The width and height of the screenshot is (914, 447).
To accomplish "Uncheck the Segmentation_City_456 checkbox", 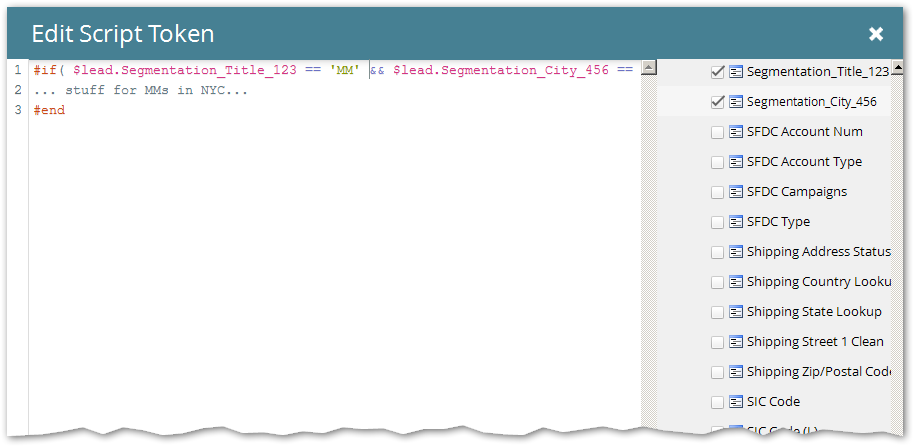I will pyautogui.click(x=717, y=102).
